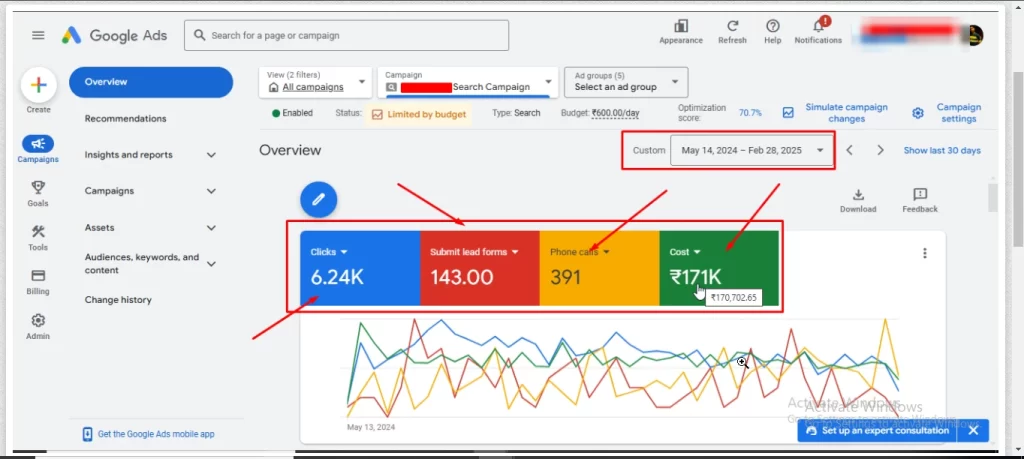Open the Help icon
Image resolution: width=1024 pixels, height=459 pixels.
[773, 26]
